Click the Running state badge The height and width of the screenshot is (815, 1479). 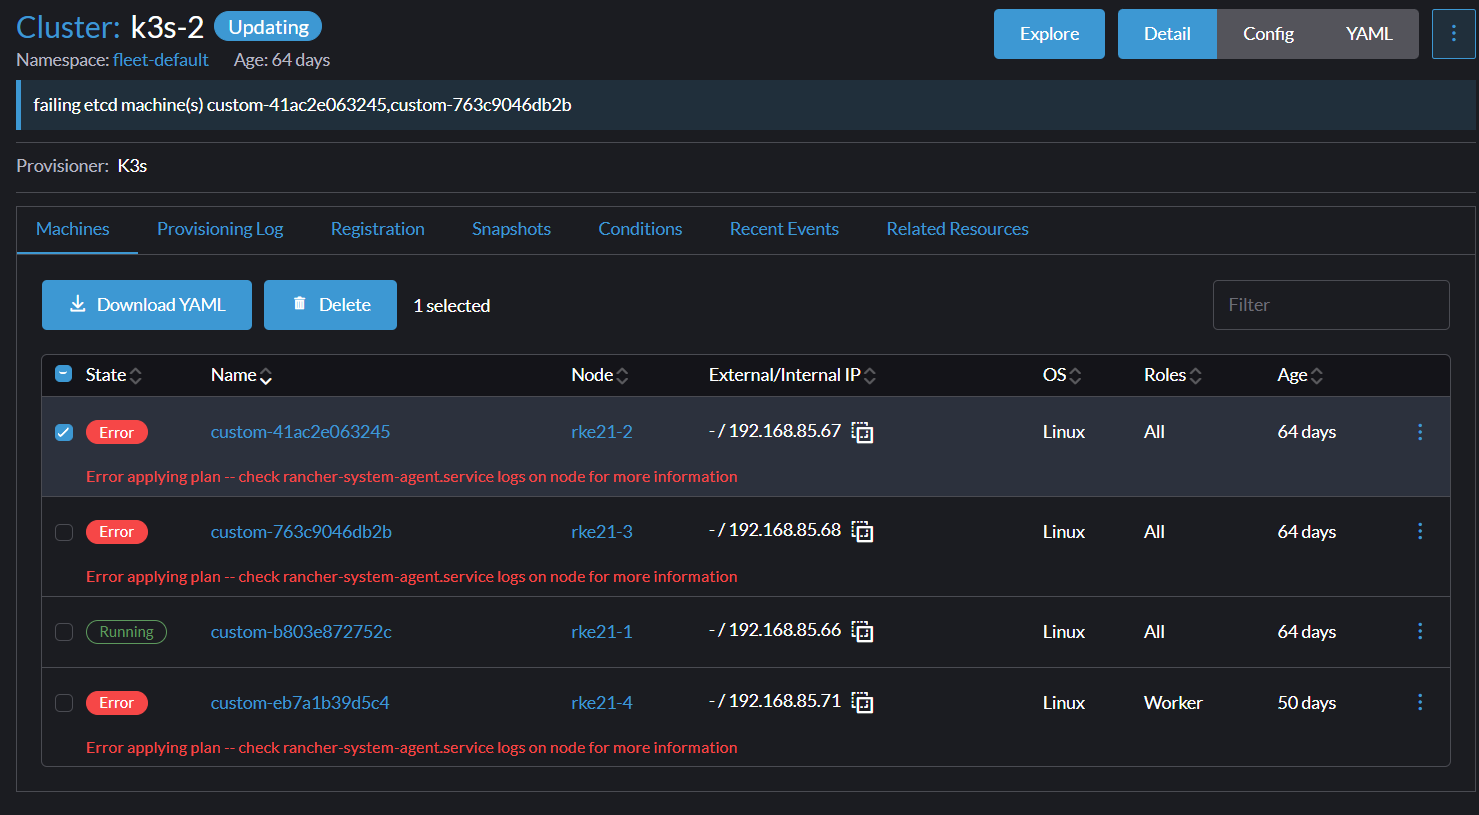[x=126, y=632]
